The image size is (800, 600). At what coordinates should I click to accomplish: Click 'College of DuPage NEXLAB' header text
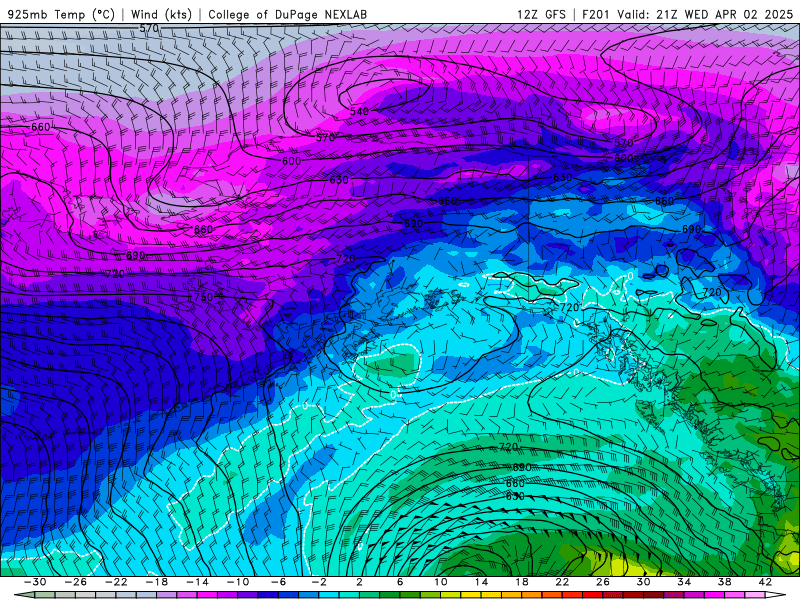[x=287, y=14]
